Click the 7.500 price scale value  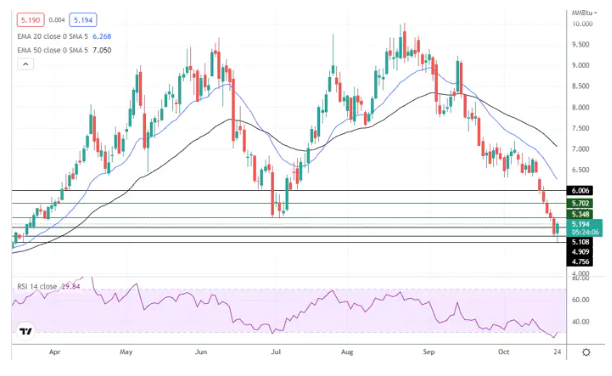click(581, 128)
